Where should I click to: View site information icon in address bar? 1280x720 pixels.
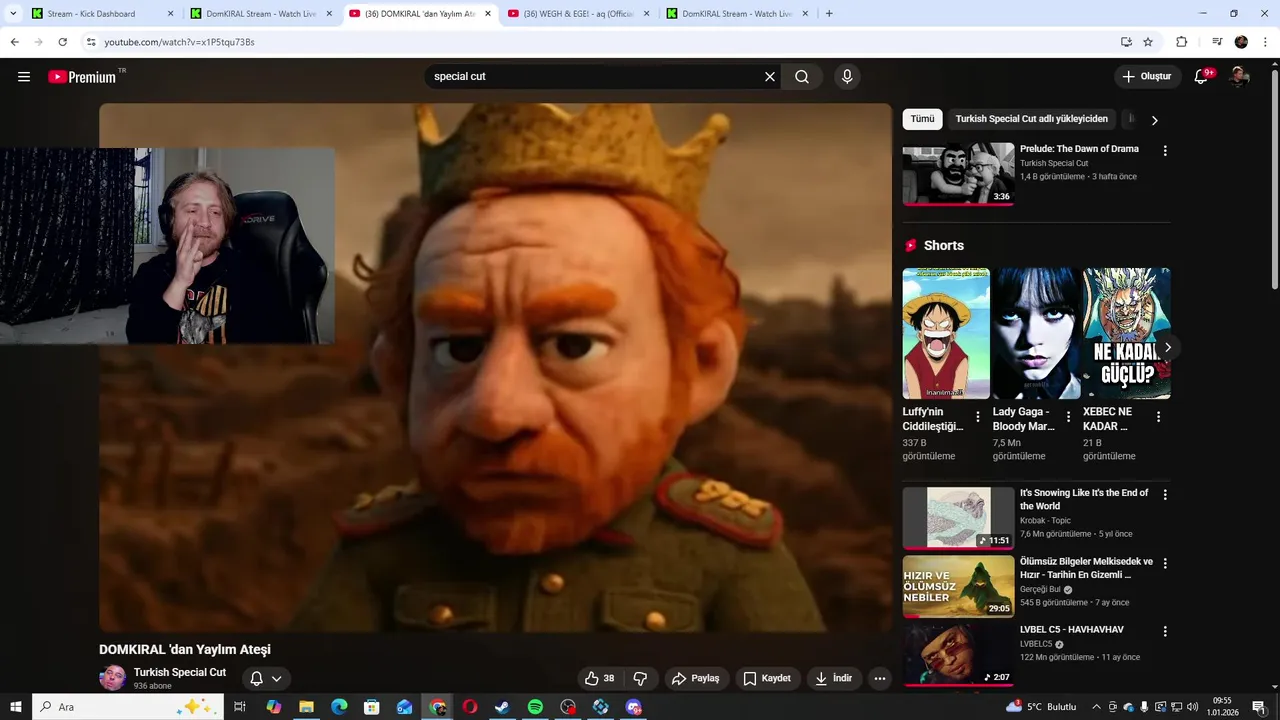(x=91, y=42)
